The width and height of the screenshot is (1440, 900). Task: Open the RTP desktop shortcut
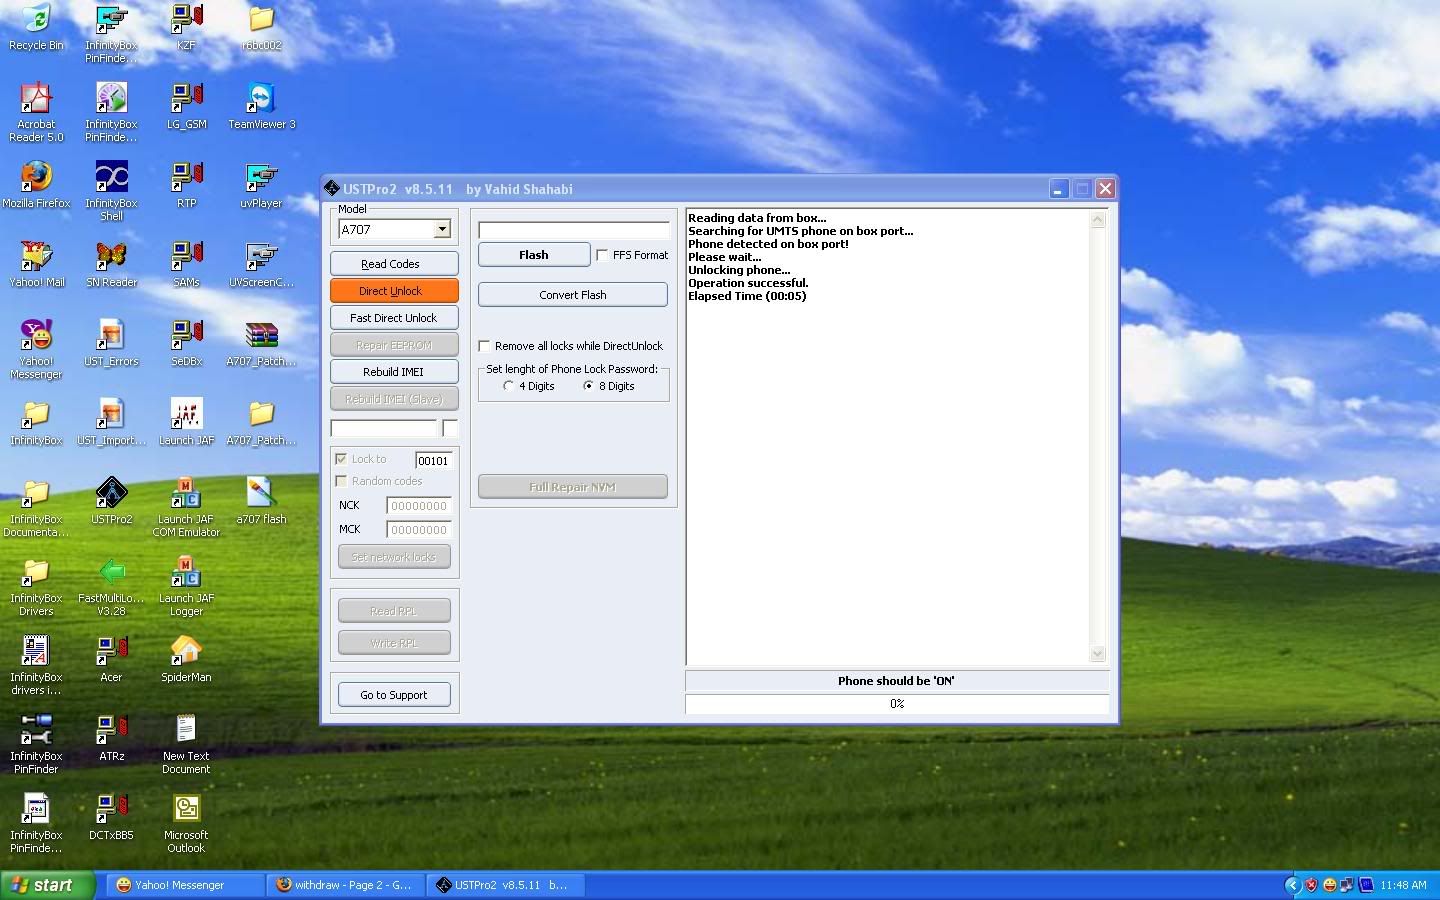[x=186, y=185]
